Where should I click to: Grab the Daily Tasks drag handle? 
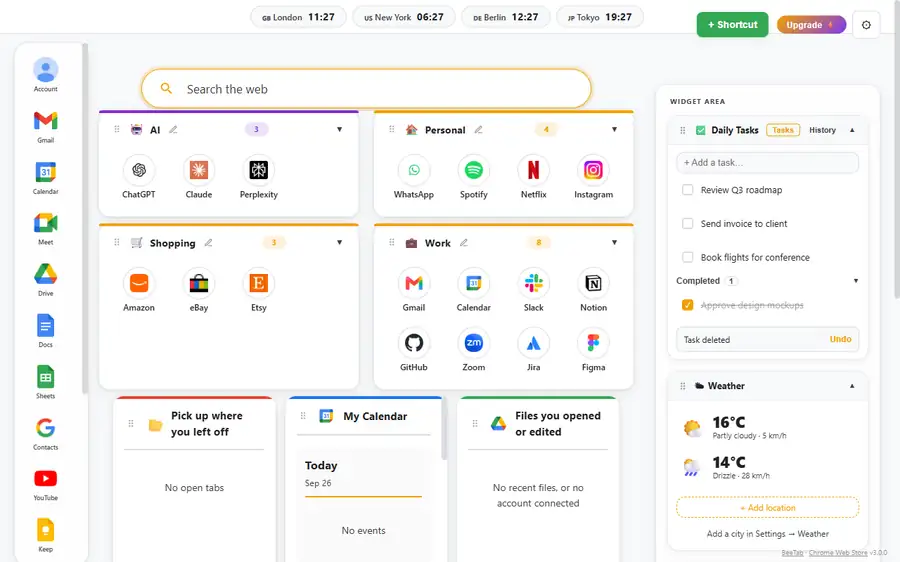pos(682,130)
